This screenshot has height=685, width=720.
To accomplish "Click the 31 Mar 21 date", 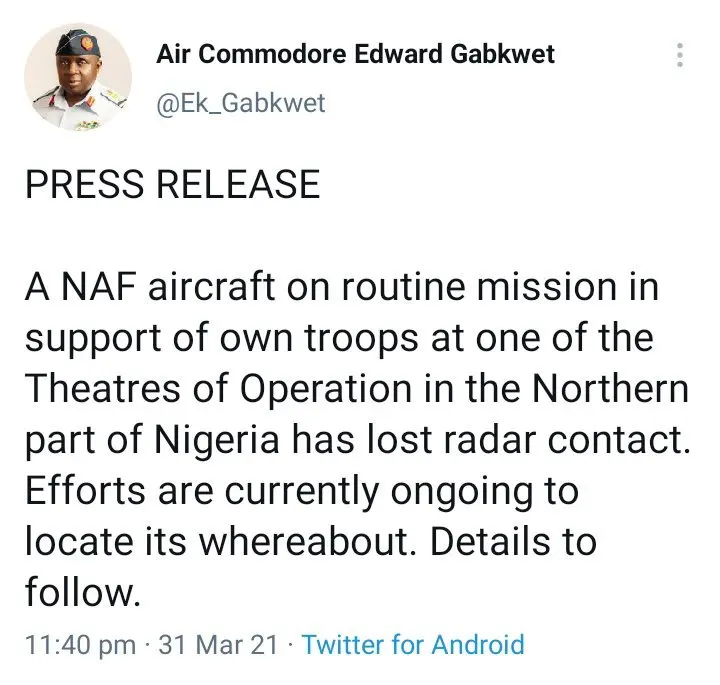I will tap(218, 645).
